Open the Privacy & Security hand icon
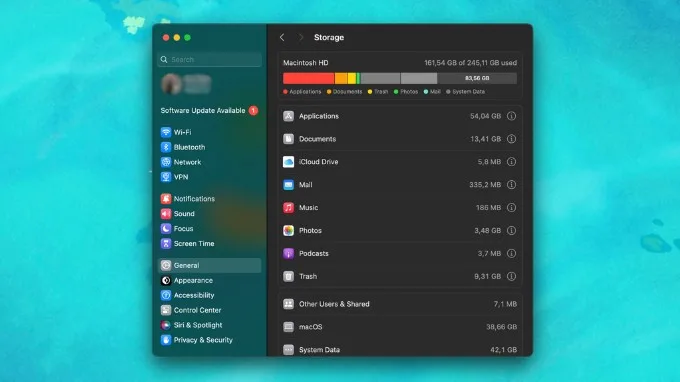The height and width of the screenshot is (382, 680). 166,340
